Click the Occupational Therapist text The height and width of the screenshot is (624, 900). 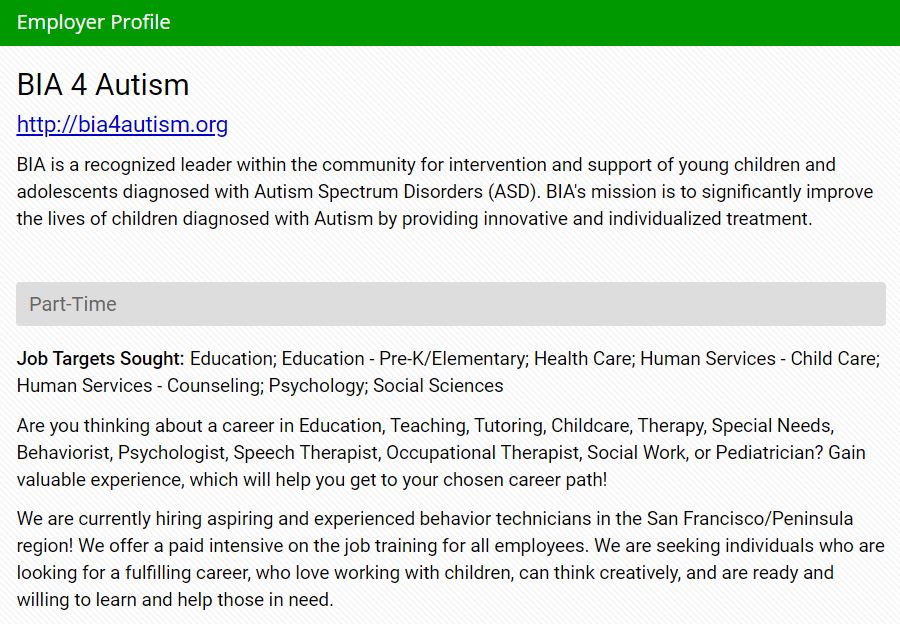tap(484, 452)
